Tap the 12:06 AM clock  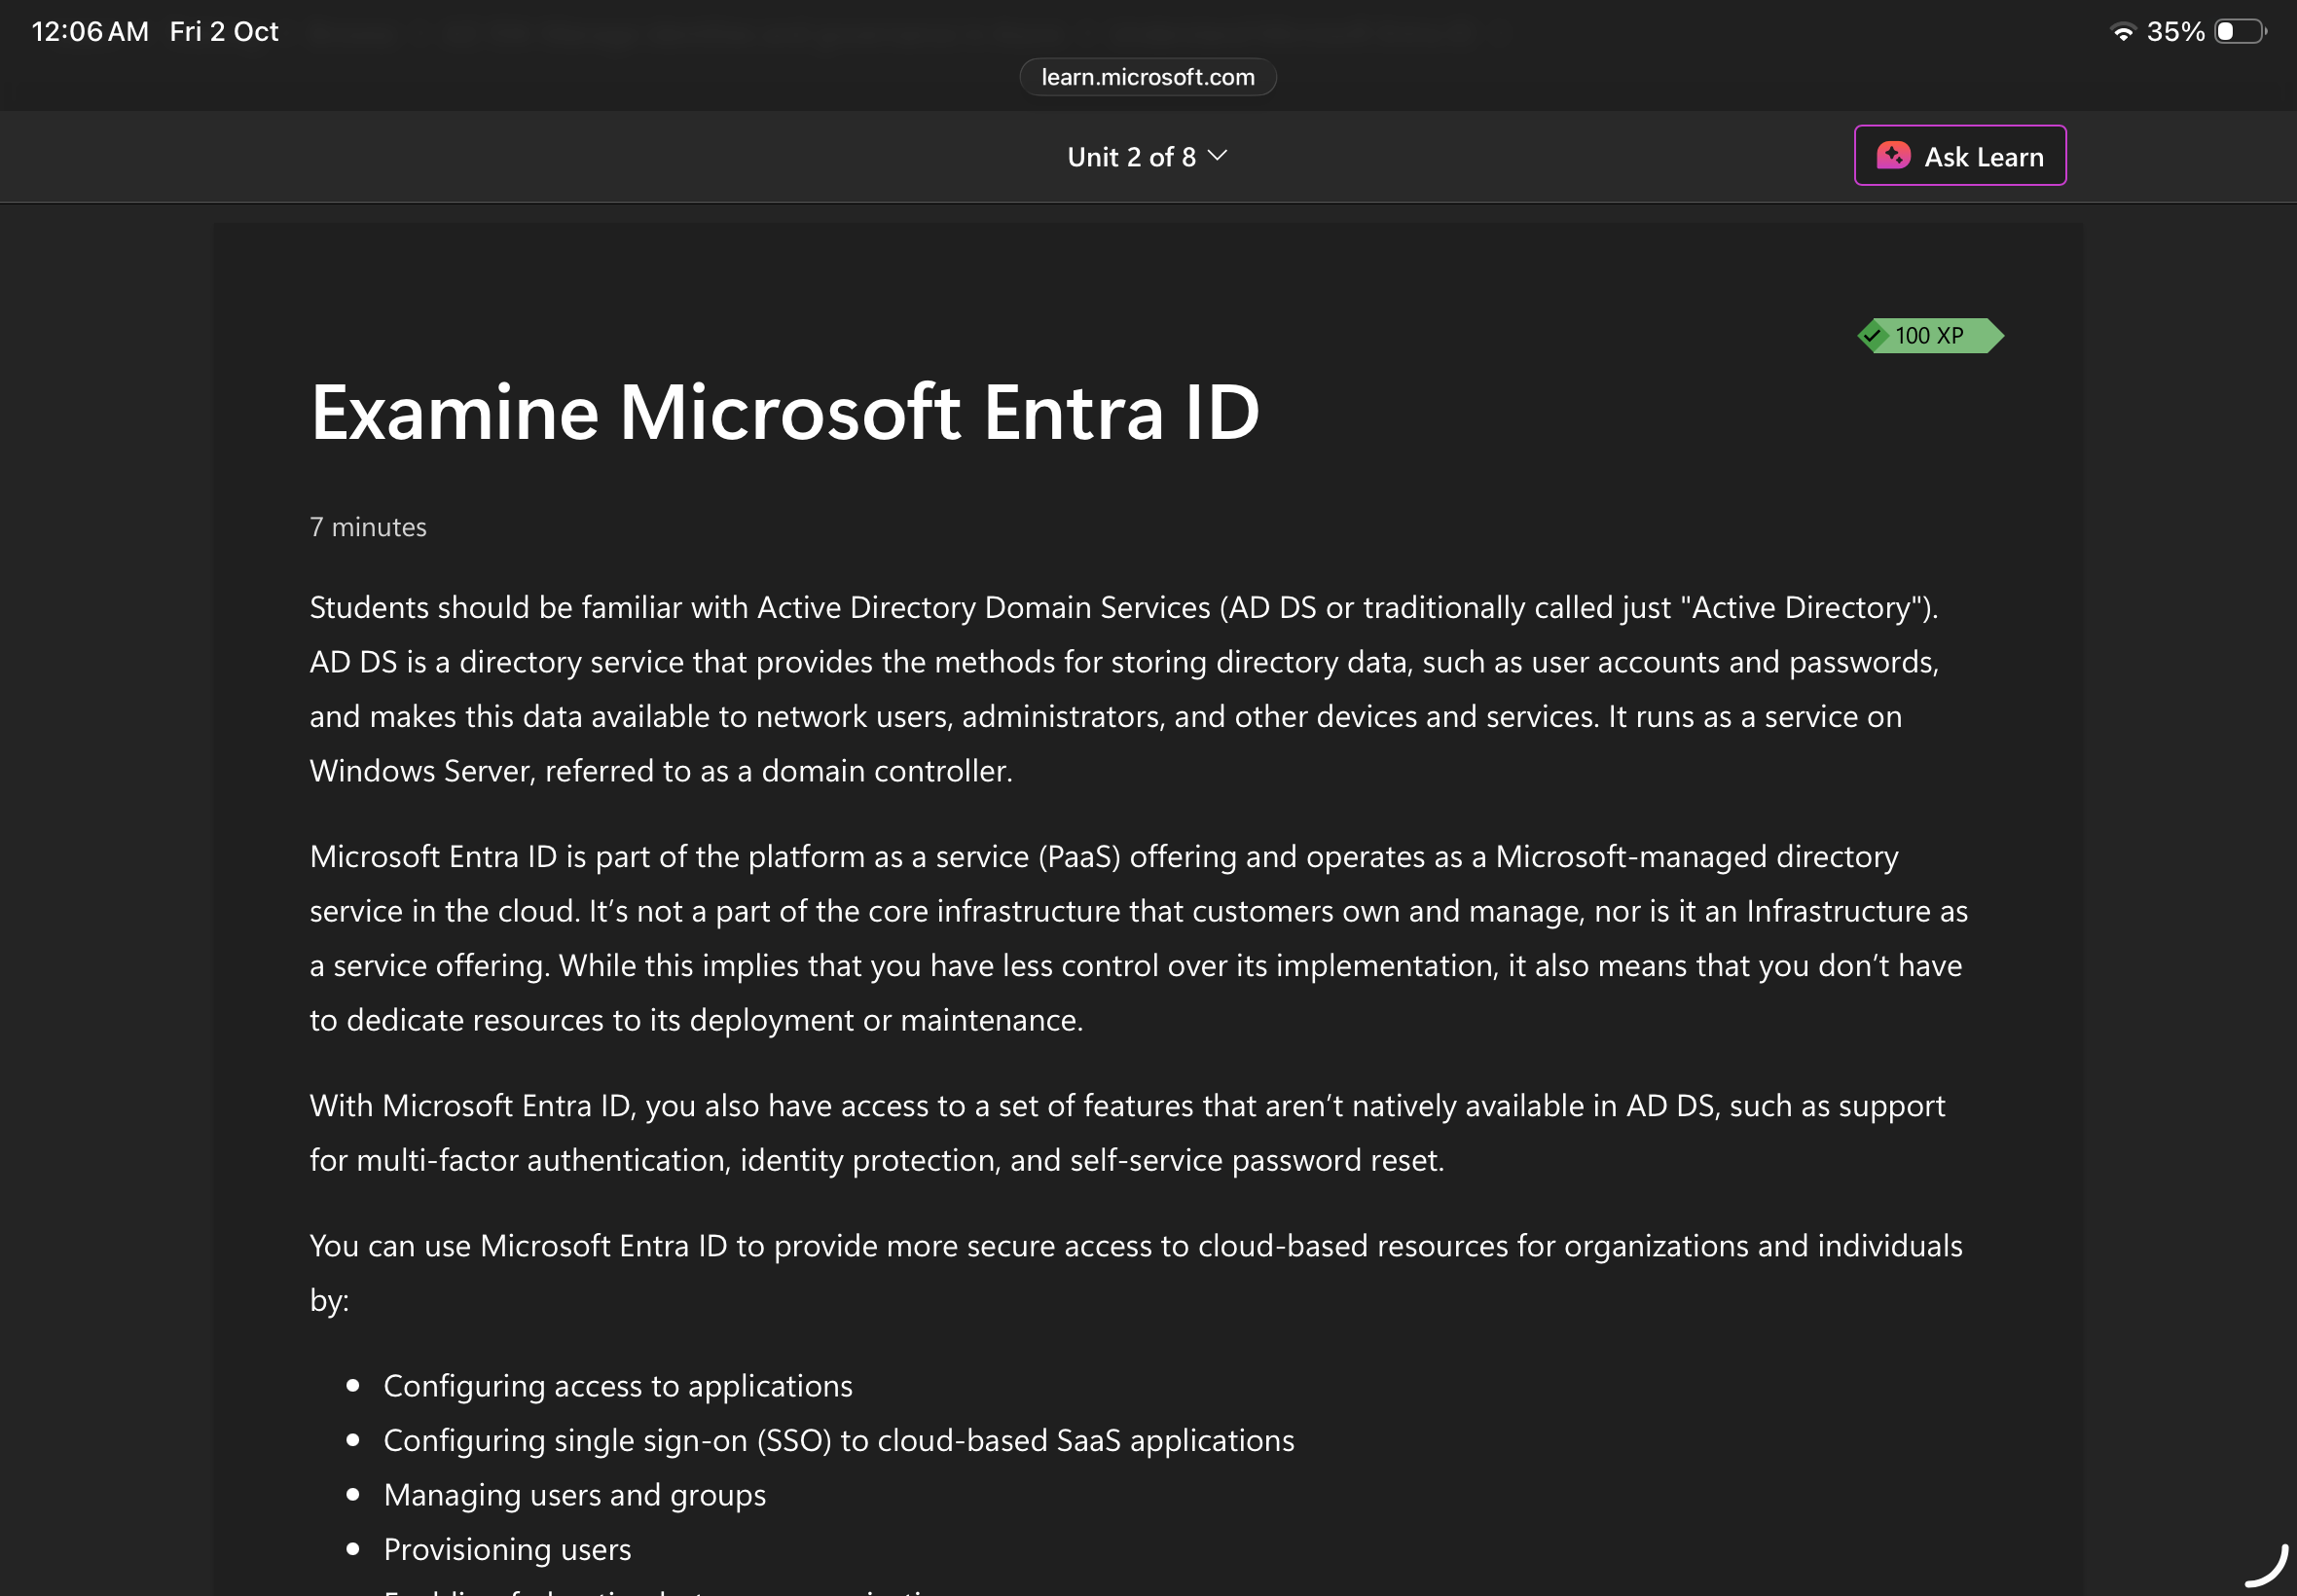point(90,32)
